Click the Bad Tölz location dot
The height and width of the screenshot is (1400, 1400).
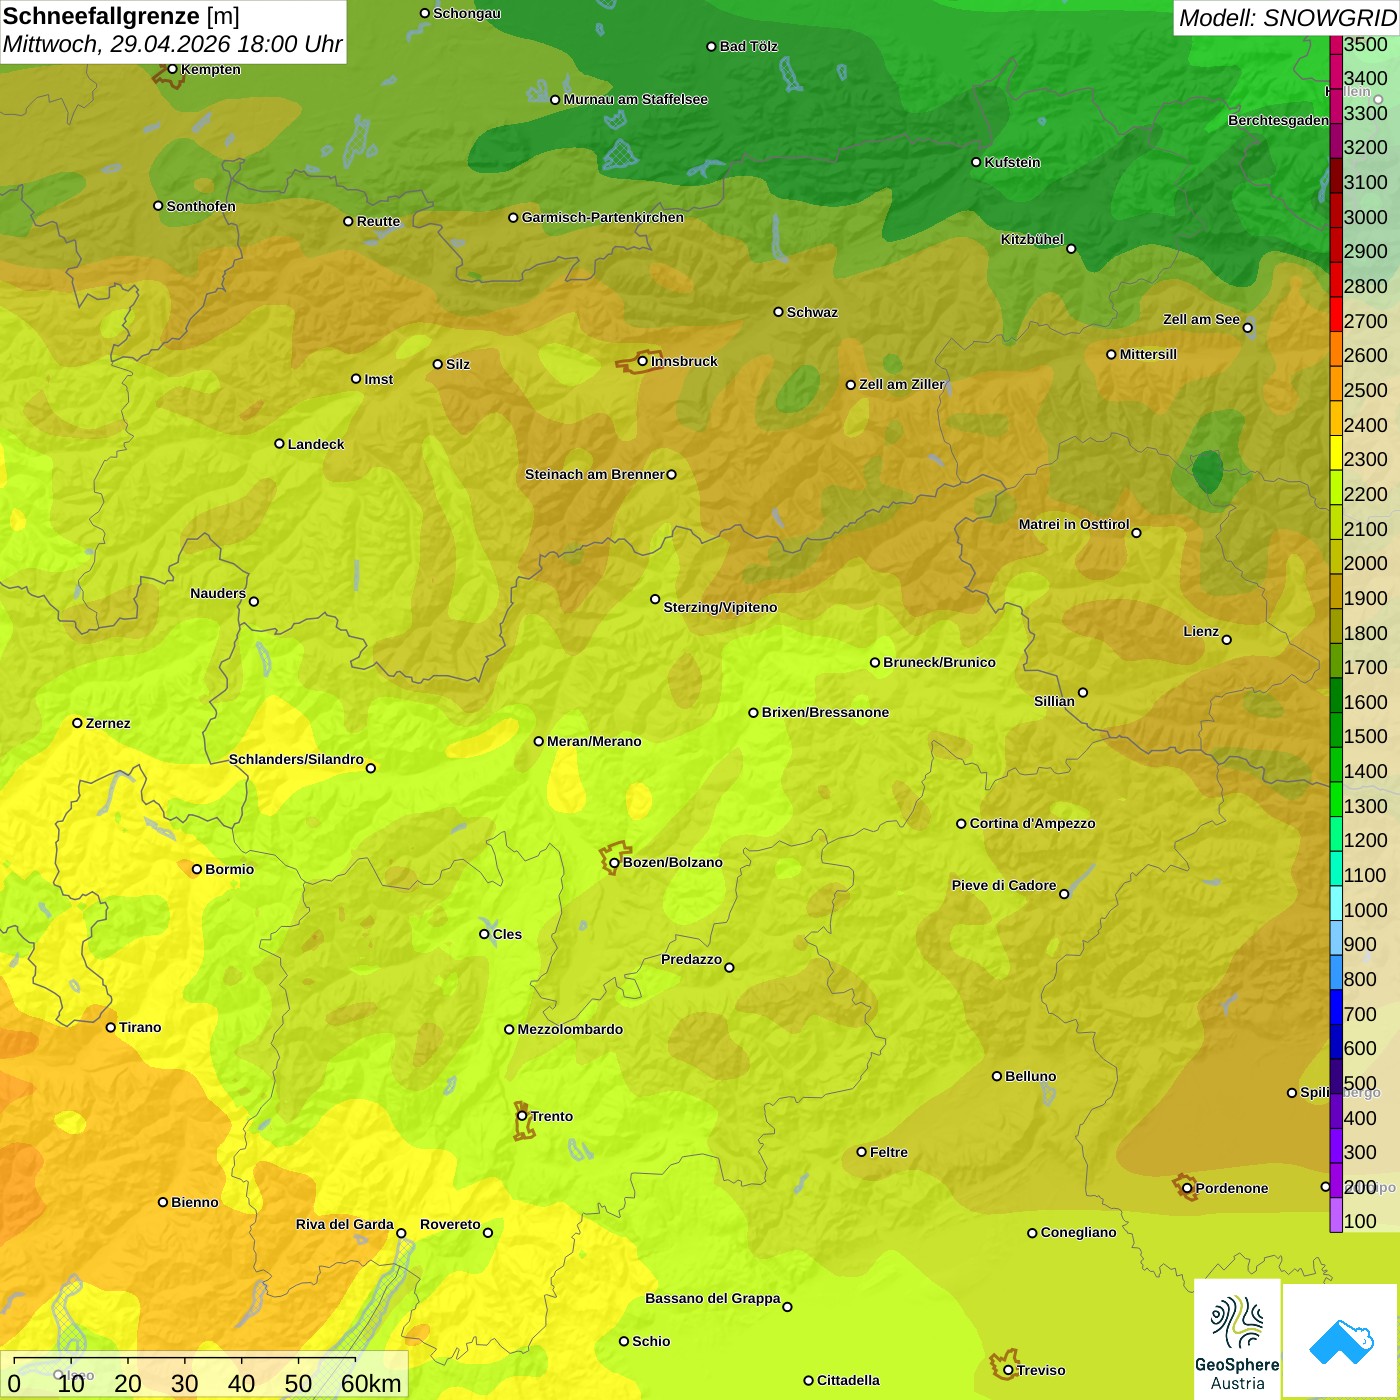tap(711, 46)
